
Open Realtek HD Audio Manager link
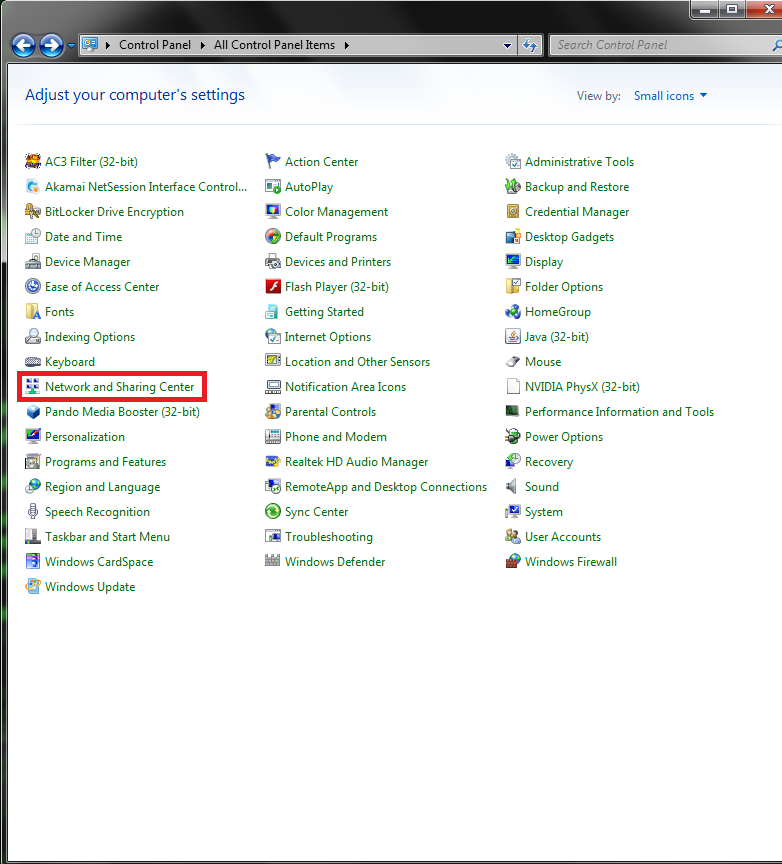[356, 462]
